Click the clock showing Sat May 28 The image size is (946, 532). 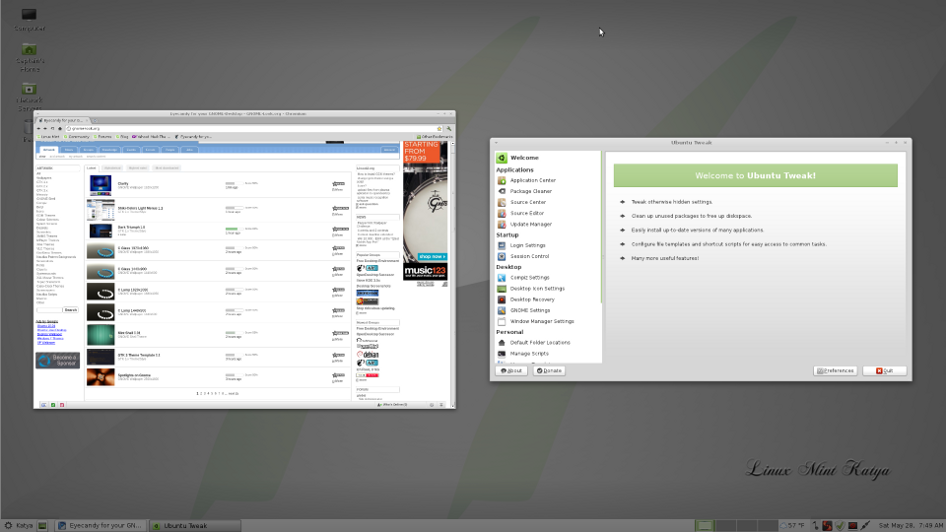click(x=911, y=525)
